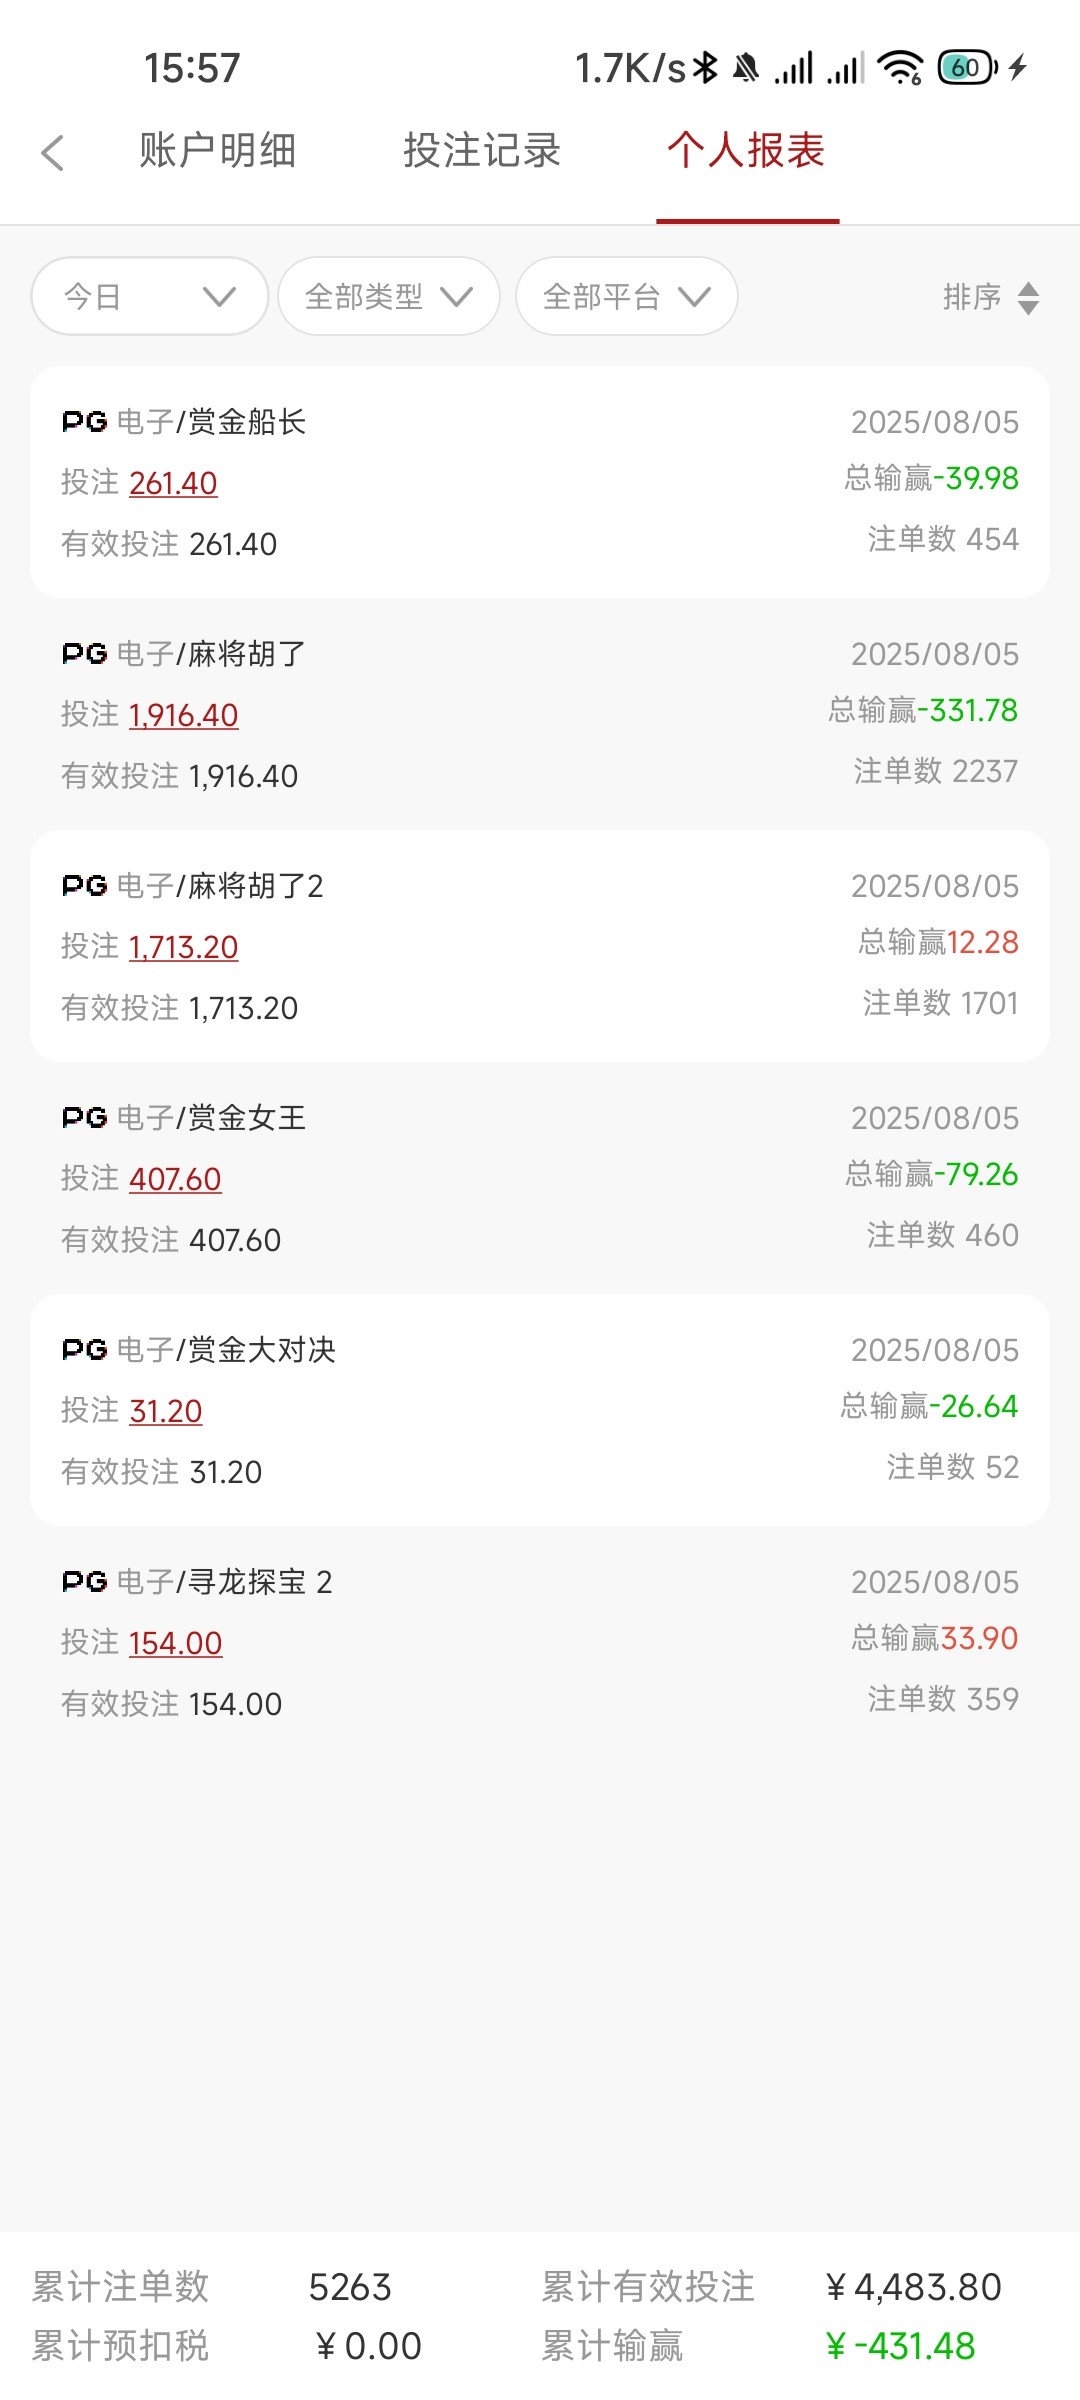Click the sort arrows icon
The image size is (1080, 2400).
coord(1028,298)
